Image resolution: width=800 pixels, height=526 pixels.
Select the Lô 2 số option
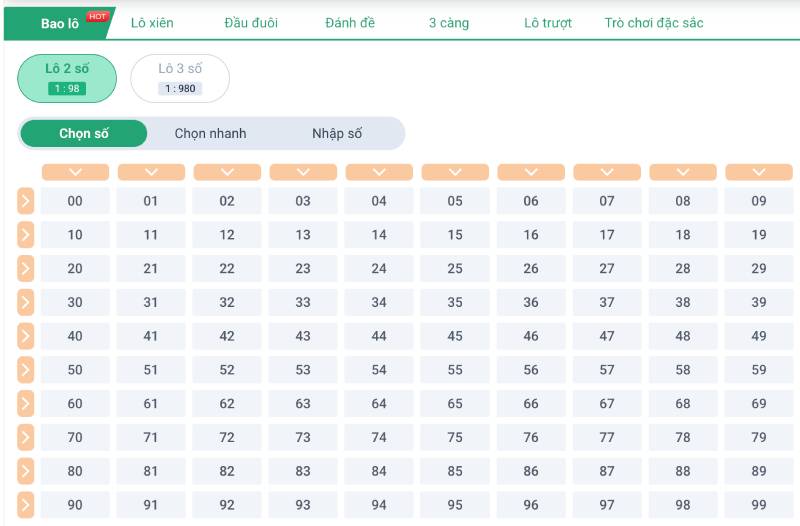67,78
